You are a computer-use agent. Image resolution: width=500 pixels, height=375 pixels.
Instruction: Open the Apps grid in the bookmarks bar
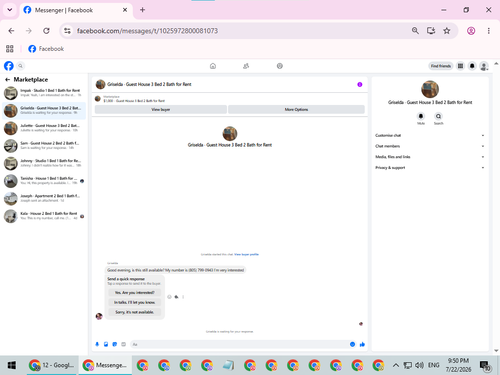coord(10,49)
